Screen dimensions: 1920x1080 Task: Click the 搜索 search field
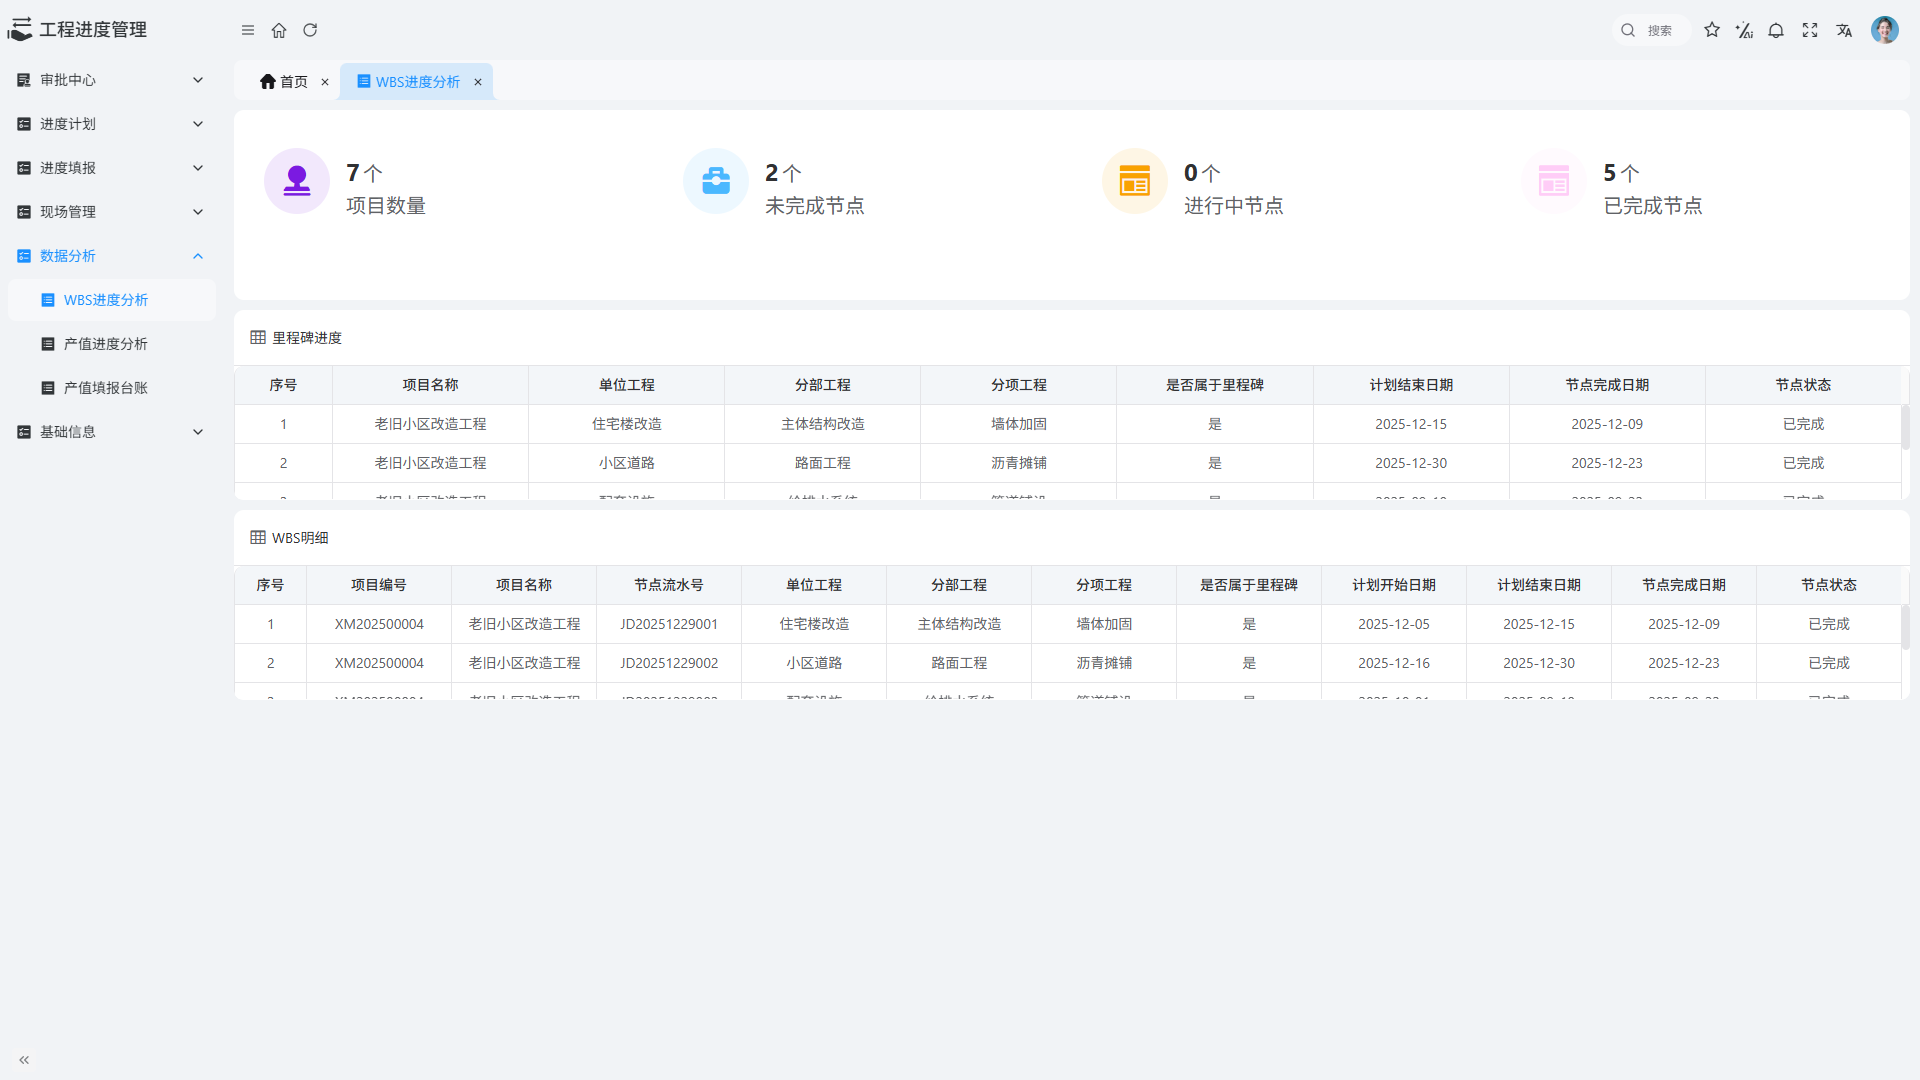(1652, 30)
